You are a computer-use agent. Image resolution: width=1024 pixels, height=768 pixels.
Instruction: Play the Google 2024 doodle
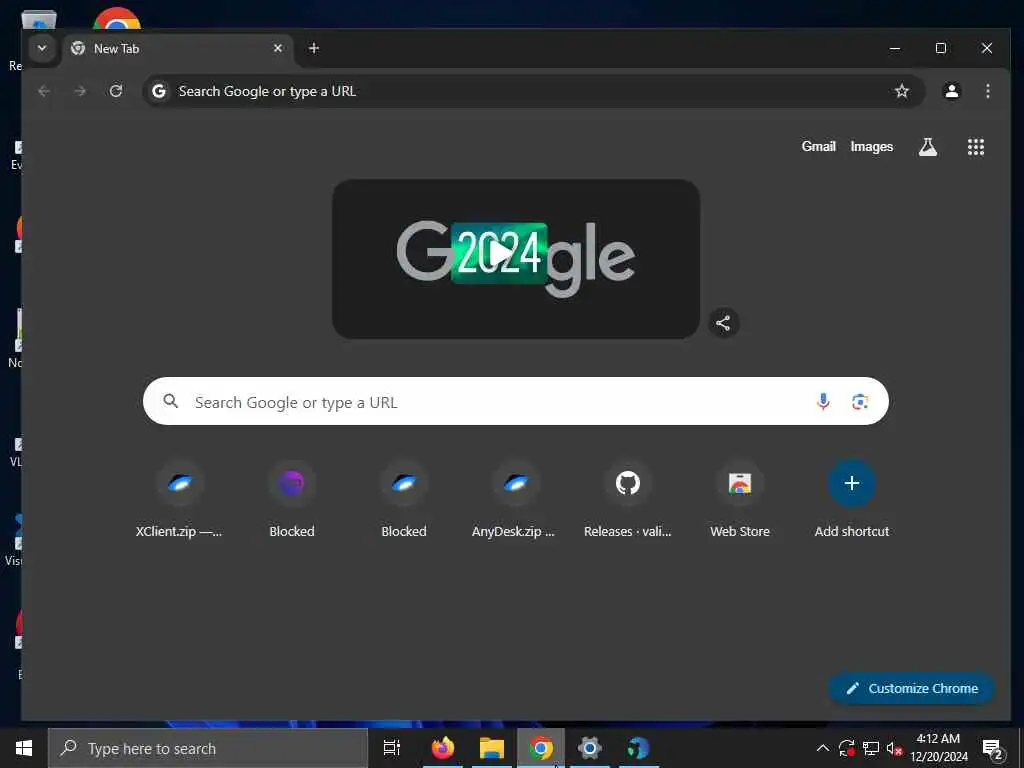(500, 253)
